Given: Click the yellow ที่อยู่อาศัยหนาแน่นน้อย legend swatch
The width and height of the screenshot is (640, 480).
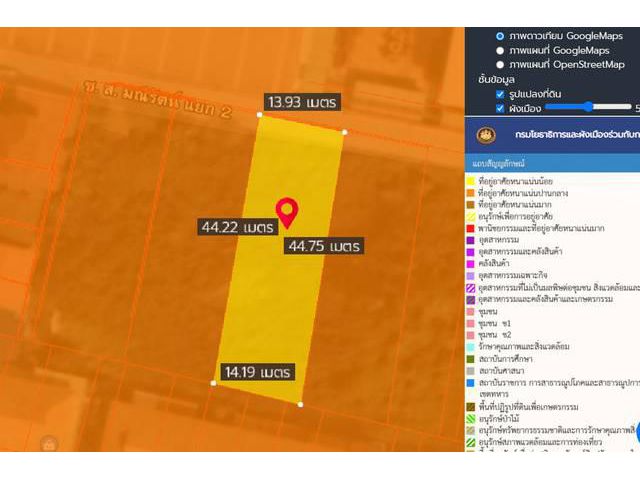Looking at the screenshot, I should [471, 181].
